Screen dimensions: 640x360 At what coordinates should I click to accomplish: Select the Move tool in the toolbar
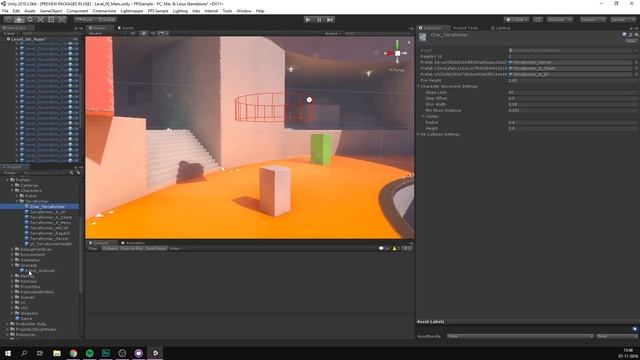coord(19,20)
